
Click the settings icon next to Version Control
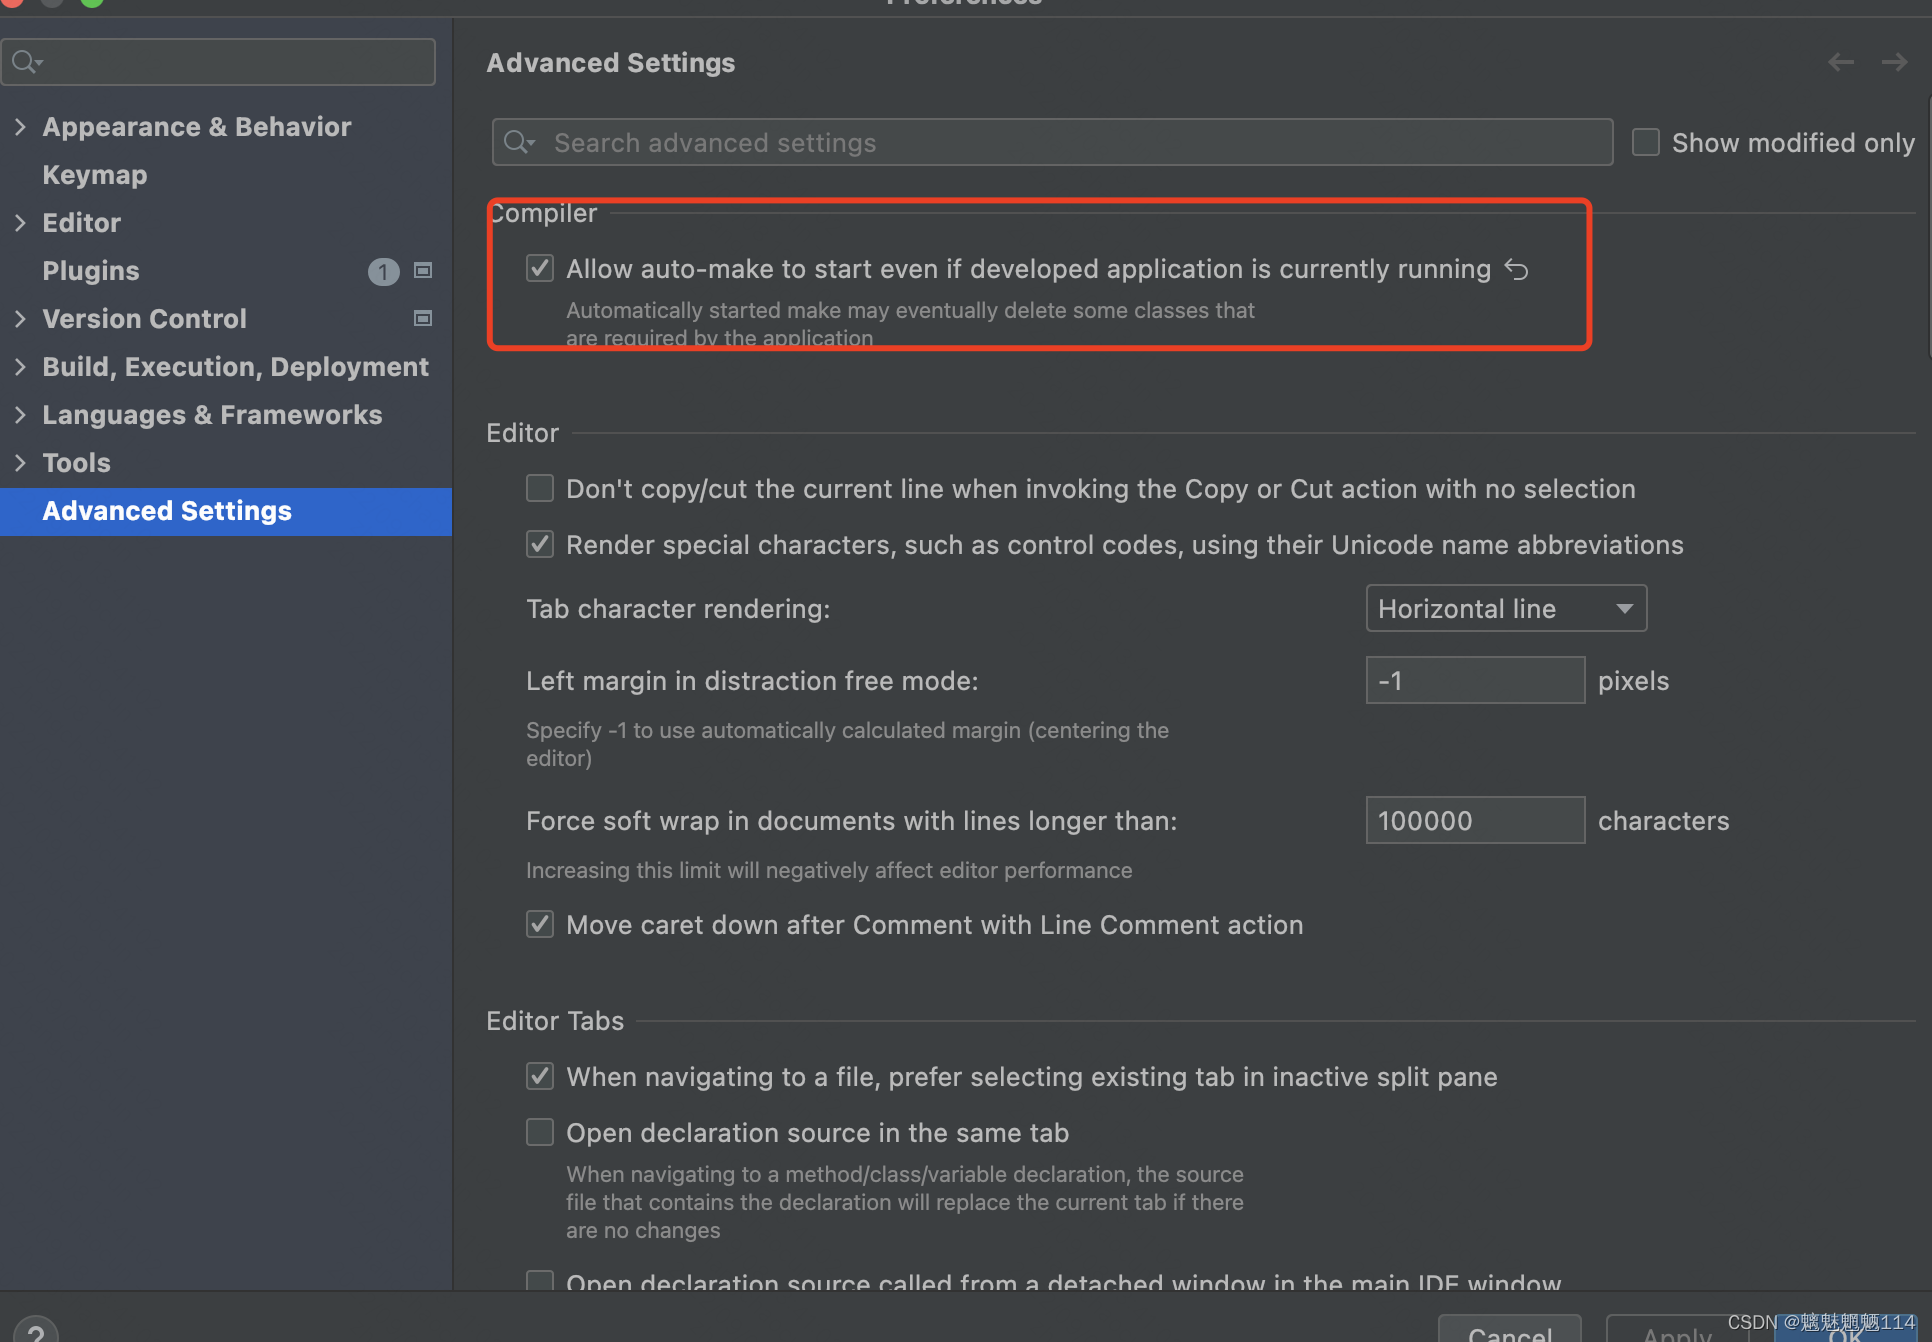(422, 318)
